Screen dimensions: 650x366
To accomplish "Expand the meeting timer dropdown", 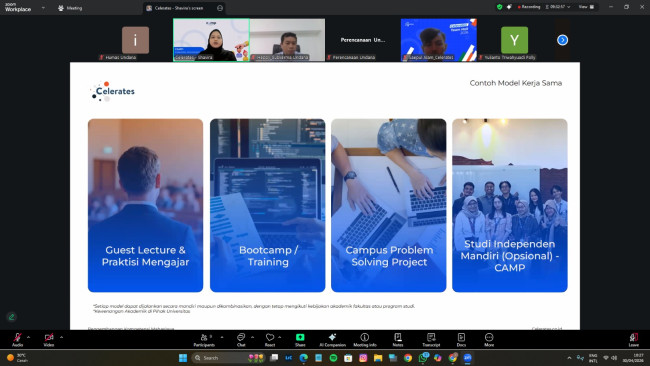I will coord(558,7).
